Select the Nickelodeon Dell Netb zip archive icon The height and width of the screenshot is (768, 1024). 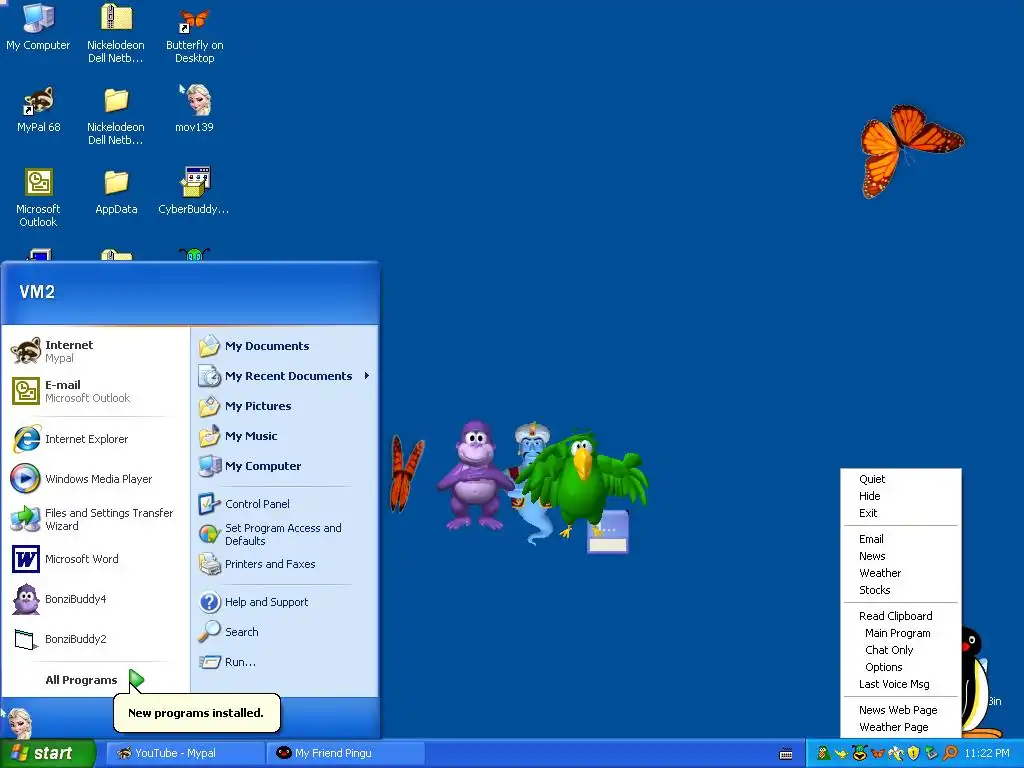[x=116, y=33]
